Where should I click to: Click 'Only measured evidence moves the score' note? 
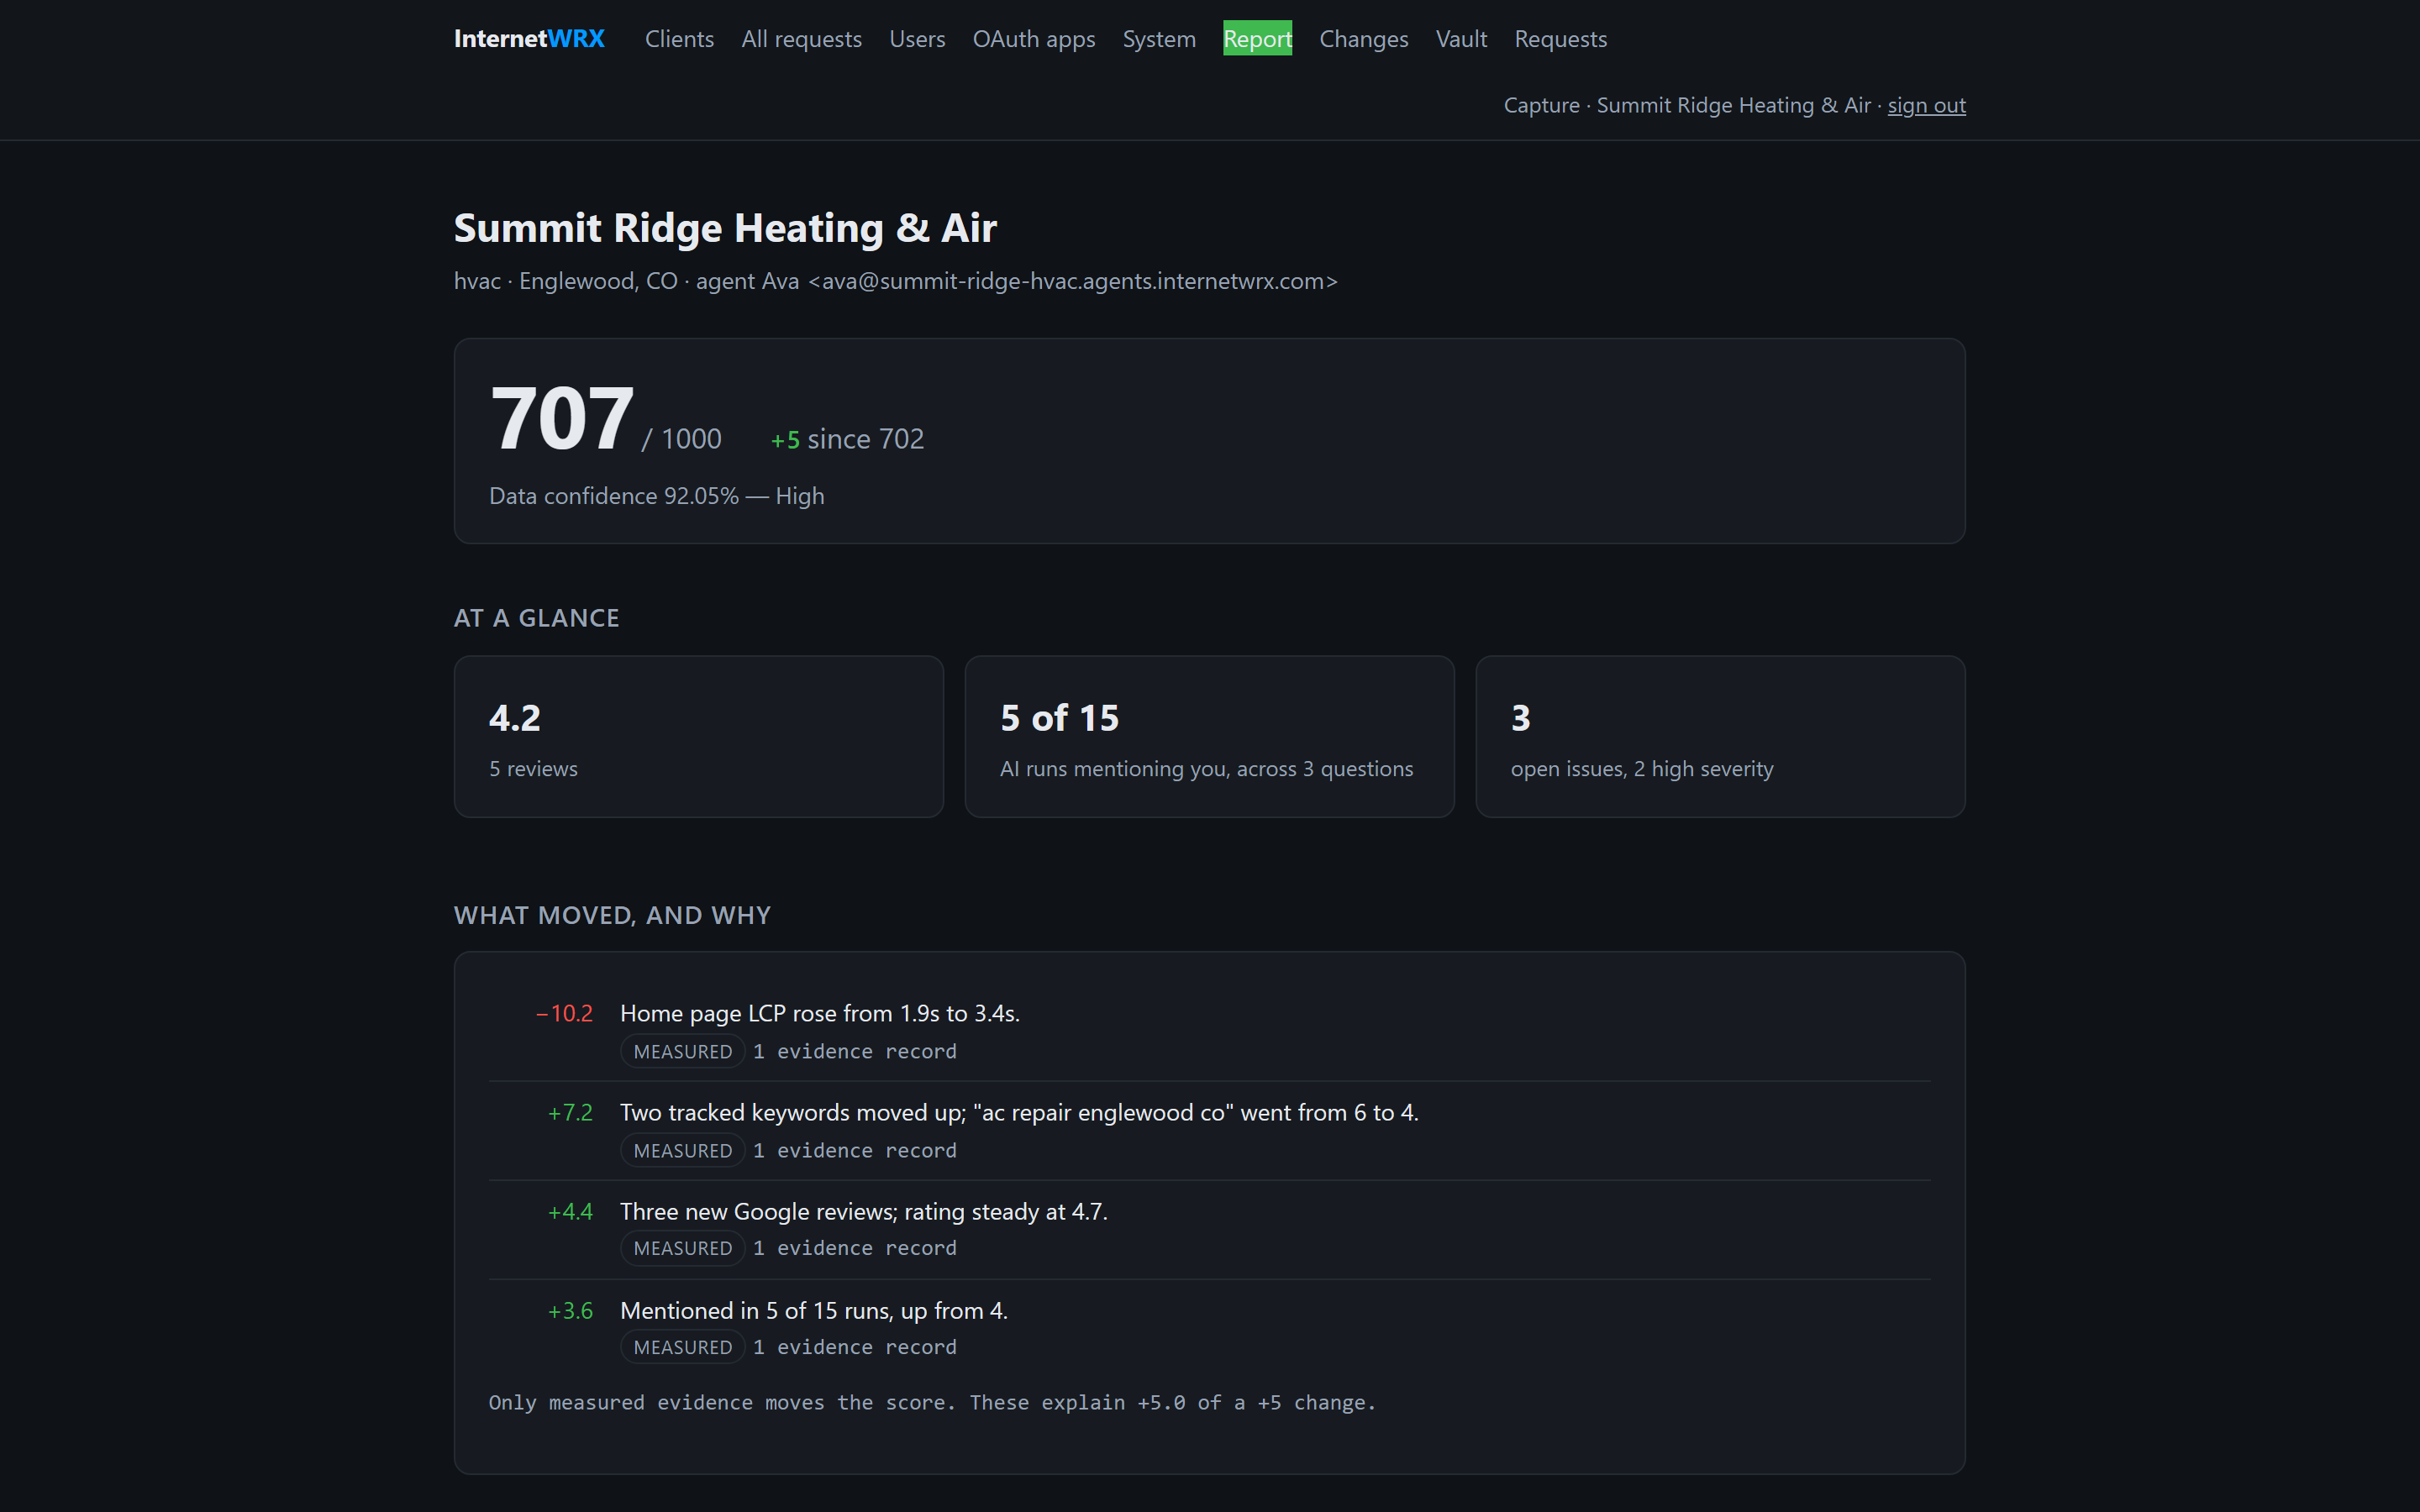pyautogui.click(x=932, y=1402)
